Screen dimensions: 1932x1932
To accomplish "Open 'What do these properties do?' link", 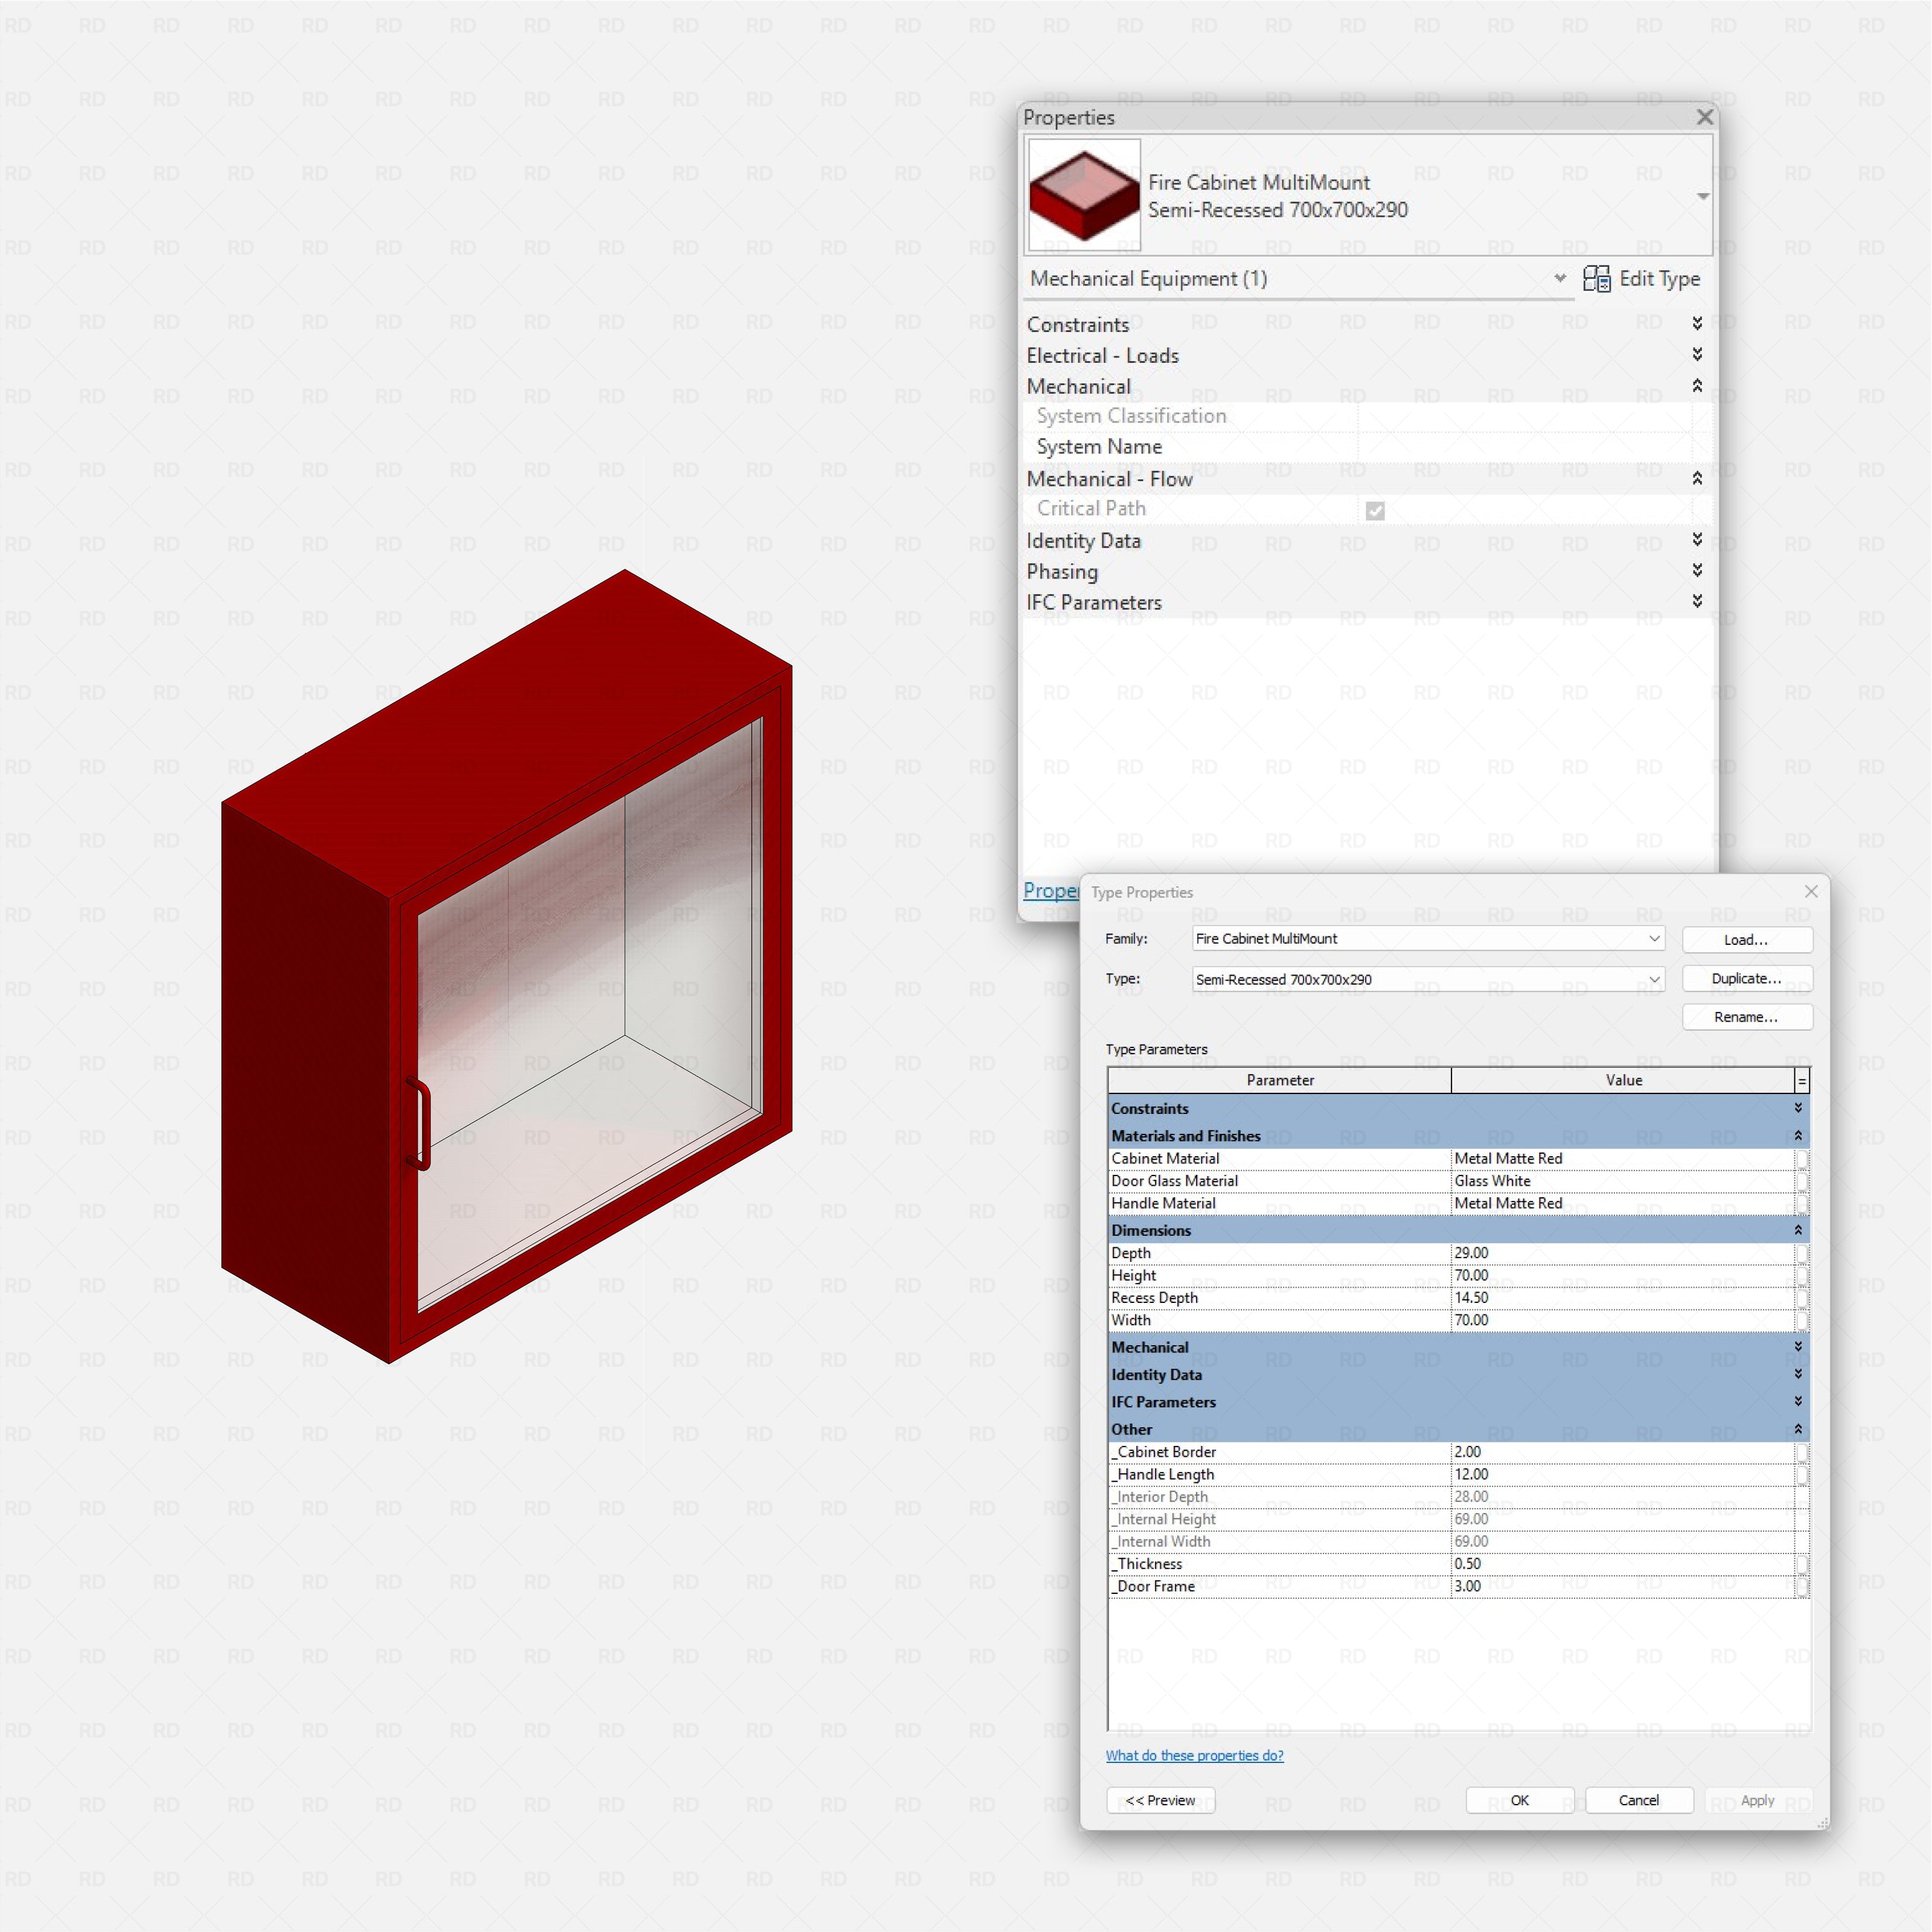I will [1194, 1756].
